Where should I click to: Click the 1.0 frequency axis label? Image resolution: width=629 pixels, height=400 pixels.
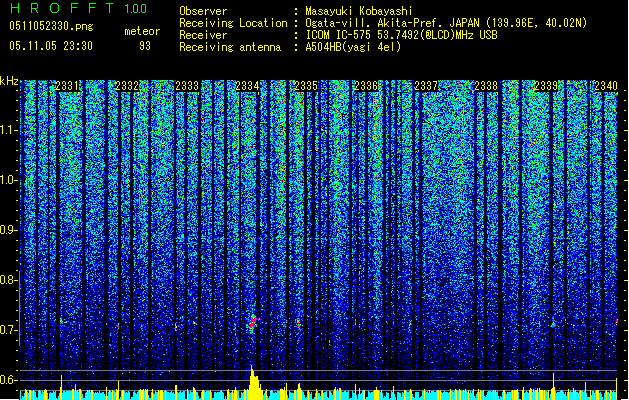[7, 181]
